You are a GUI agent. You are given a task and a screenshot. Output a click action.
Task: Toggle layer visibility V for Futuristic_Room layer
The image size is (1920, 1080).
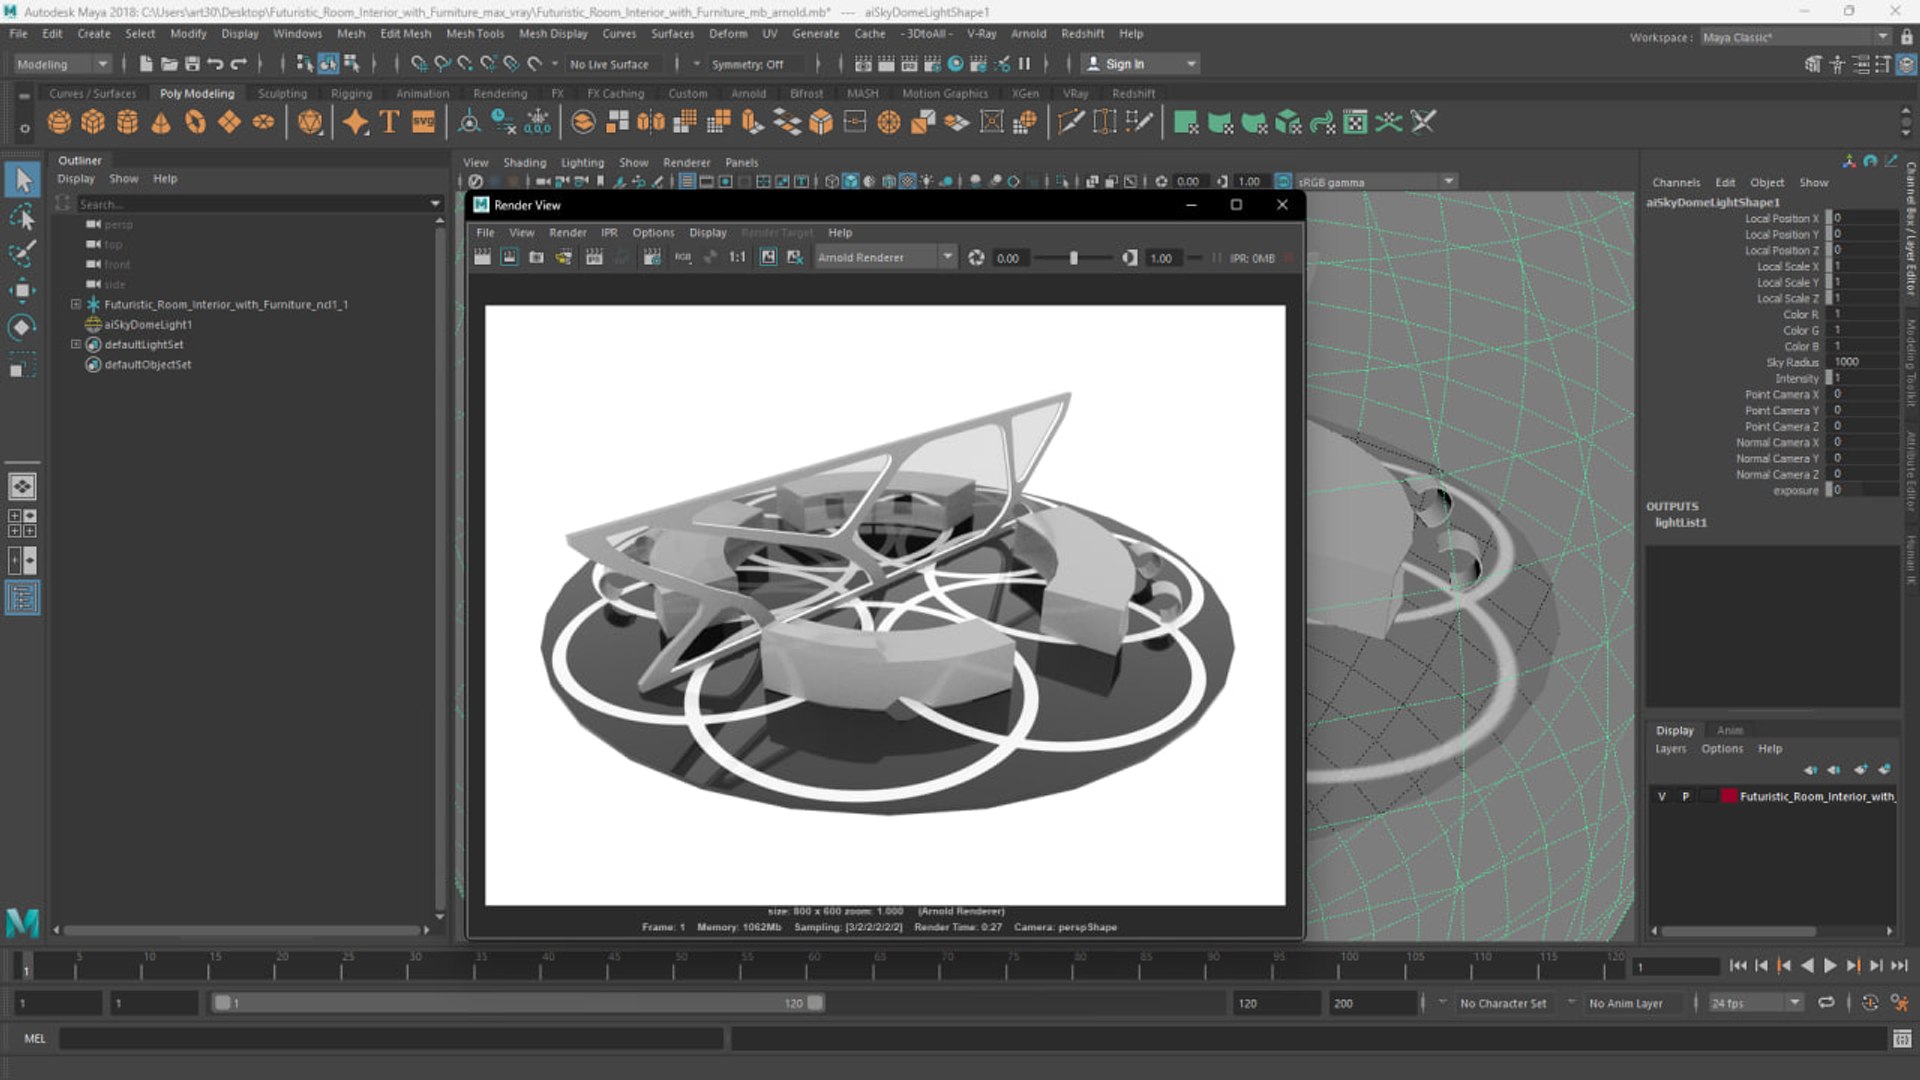(x=1662, y=797)
